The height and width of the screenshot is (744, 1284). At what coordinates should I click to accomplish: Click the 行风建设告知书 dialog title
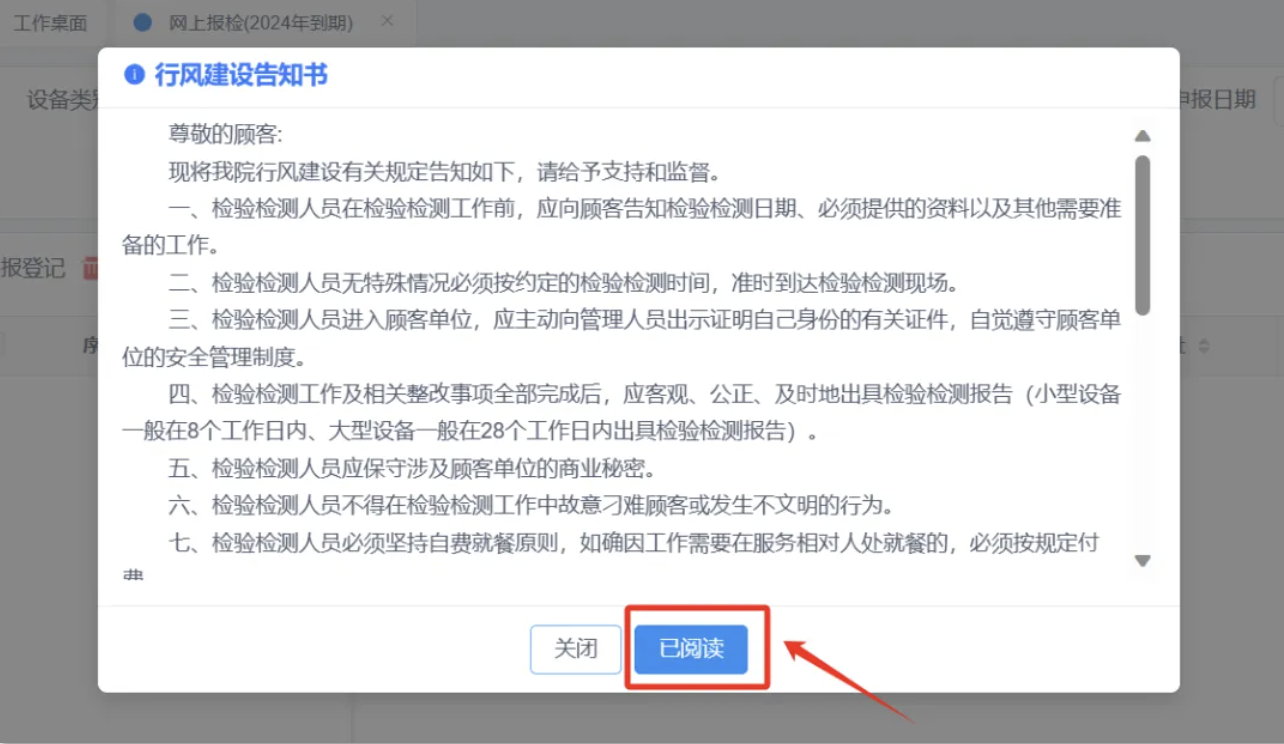[241, 75]
